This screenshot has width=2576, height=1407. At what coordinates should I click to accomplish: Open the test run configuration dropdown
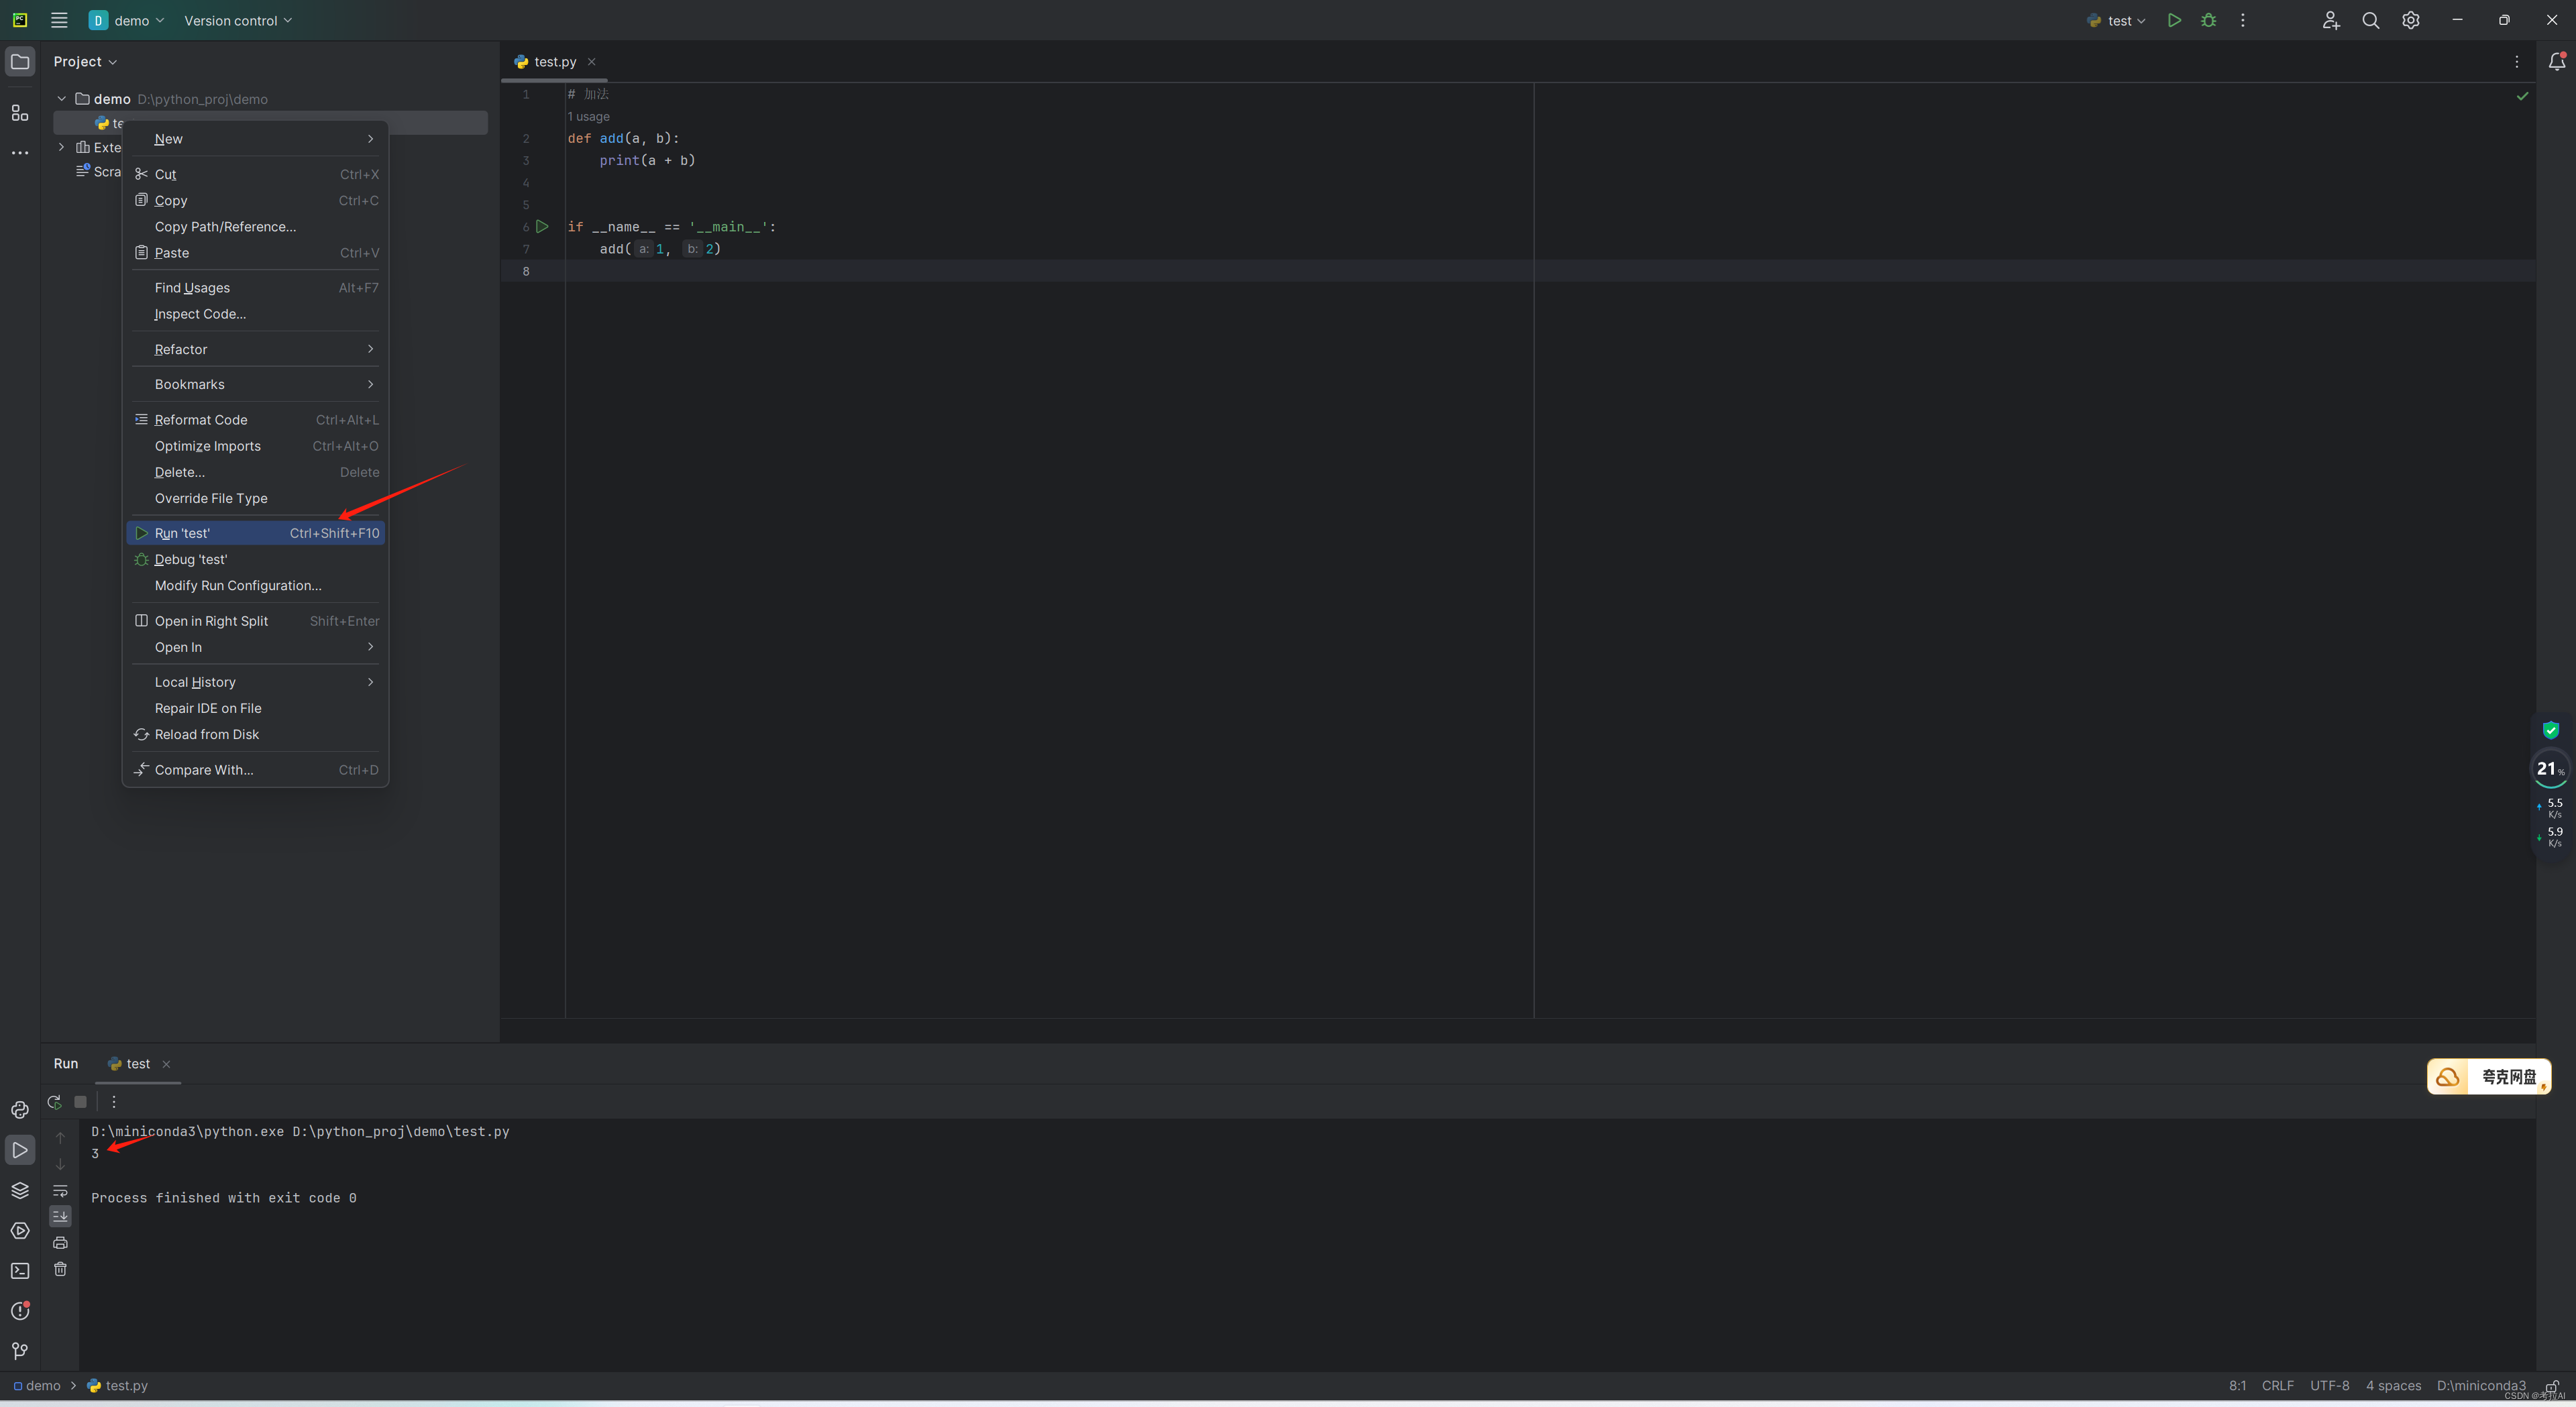pos(2117,20)
